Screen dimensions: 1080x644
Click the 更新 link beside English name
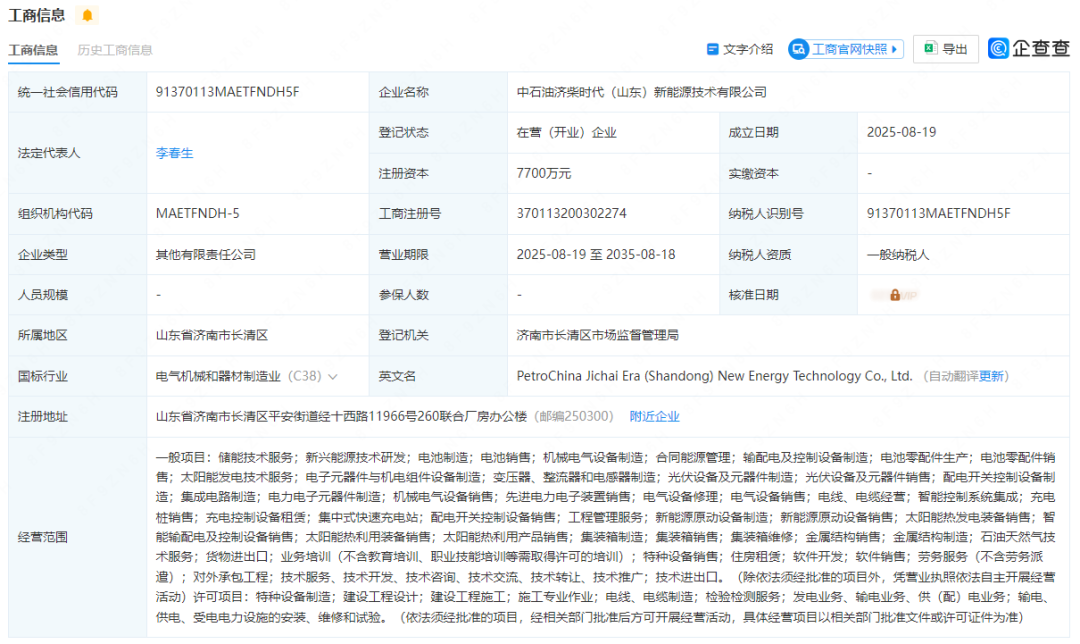click(991, 376)
